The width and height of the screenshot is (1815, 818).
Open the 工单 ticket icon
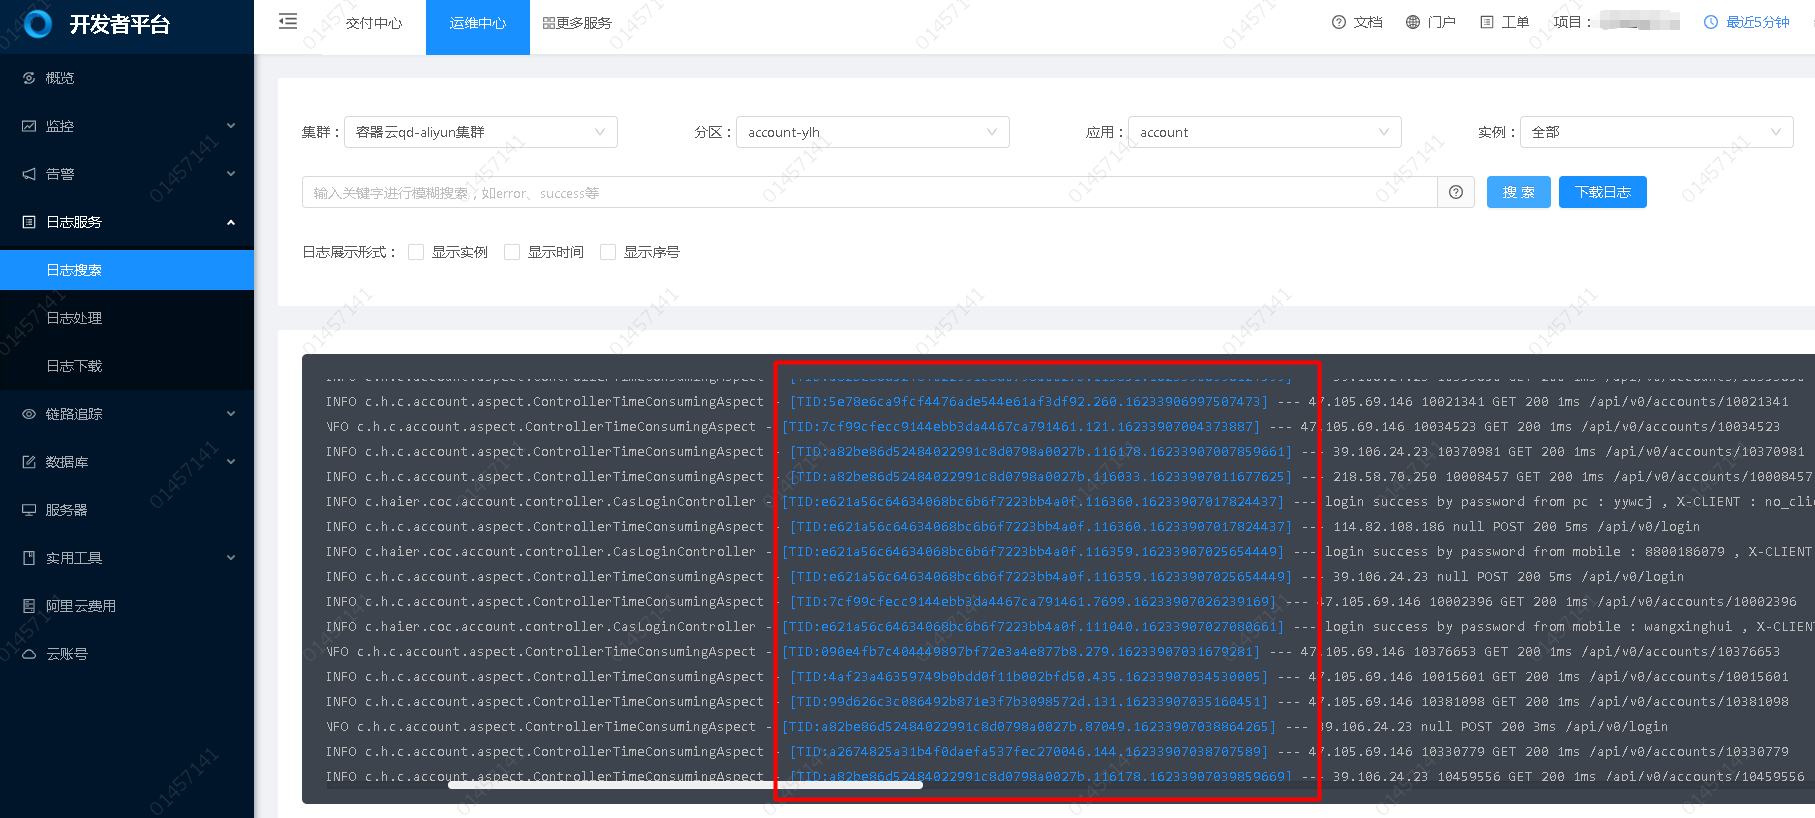point(1486,22)
